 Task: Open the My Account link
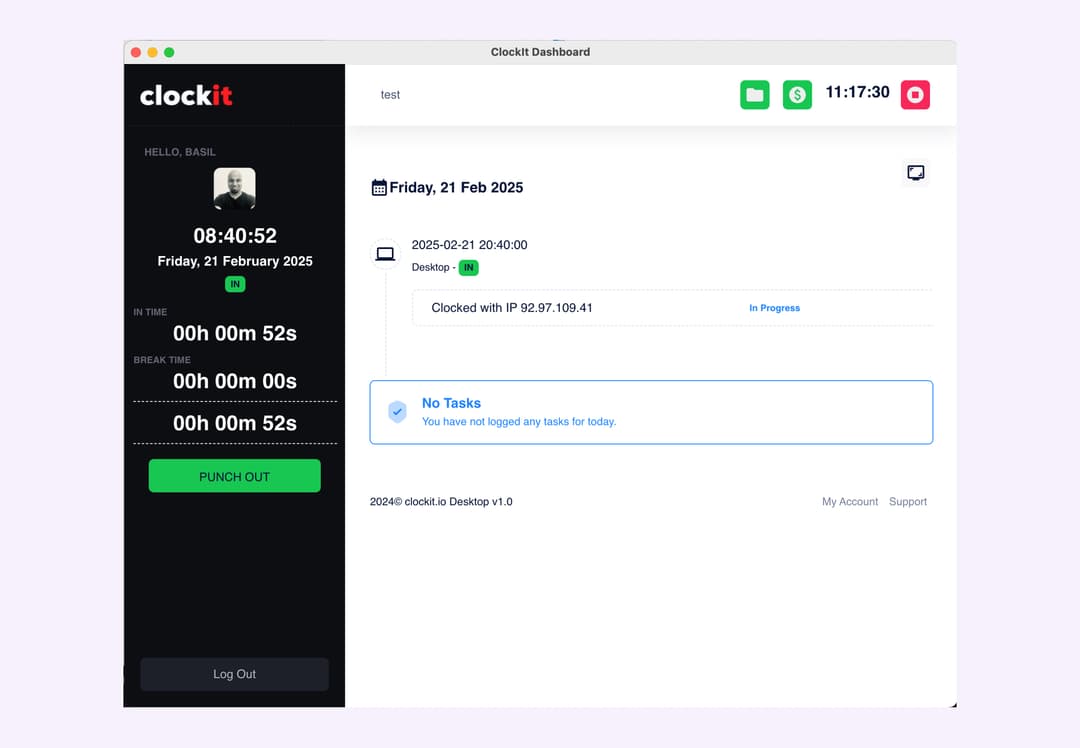point(849,501)
